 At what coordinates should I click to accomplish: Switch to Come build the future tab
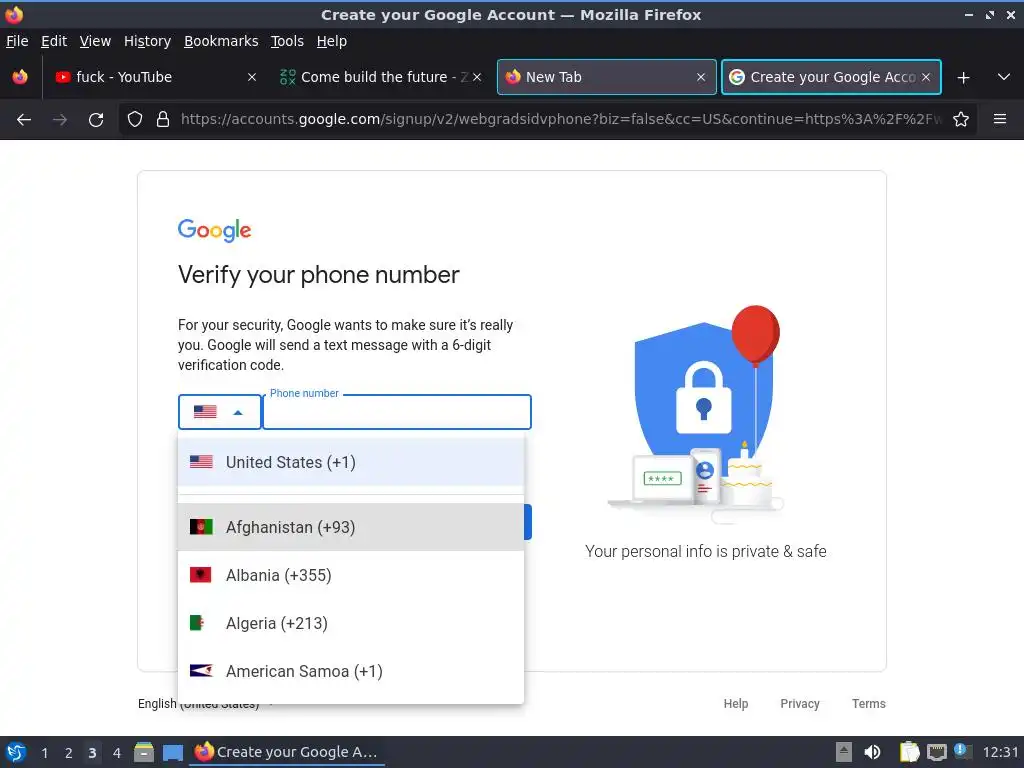(x=381, y=77)
